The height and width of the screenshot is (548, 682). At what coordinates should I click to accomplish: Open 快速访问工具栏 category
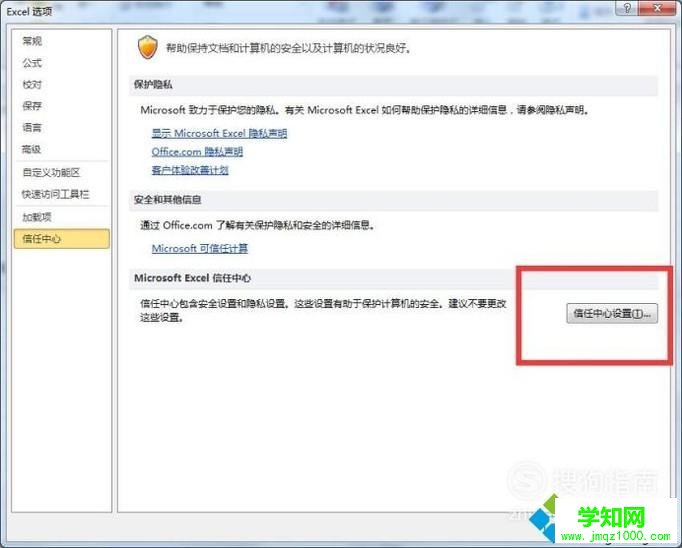tap(55, 194)
